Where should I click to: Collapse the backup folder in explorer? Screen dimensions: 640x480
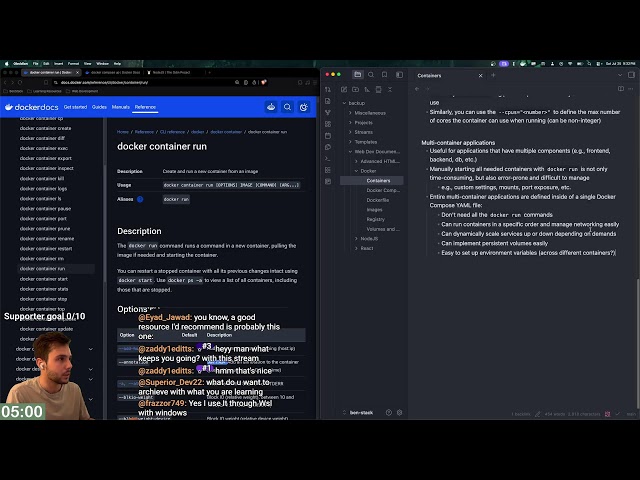click(344, 103)
